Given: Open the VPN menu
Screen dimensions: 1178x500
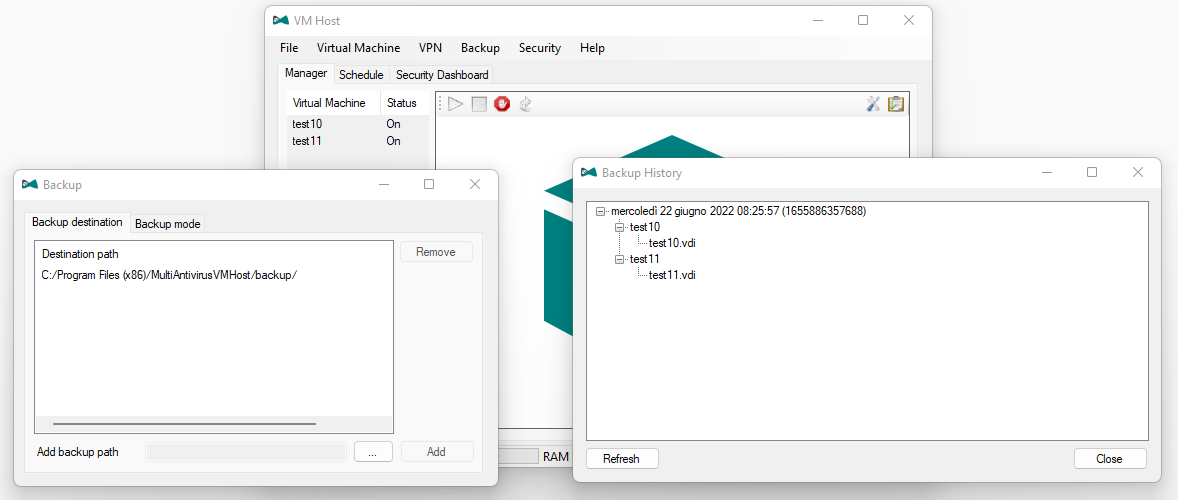Looking at the screenshot, I should point(430,48).
